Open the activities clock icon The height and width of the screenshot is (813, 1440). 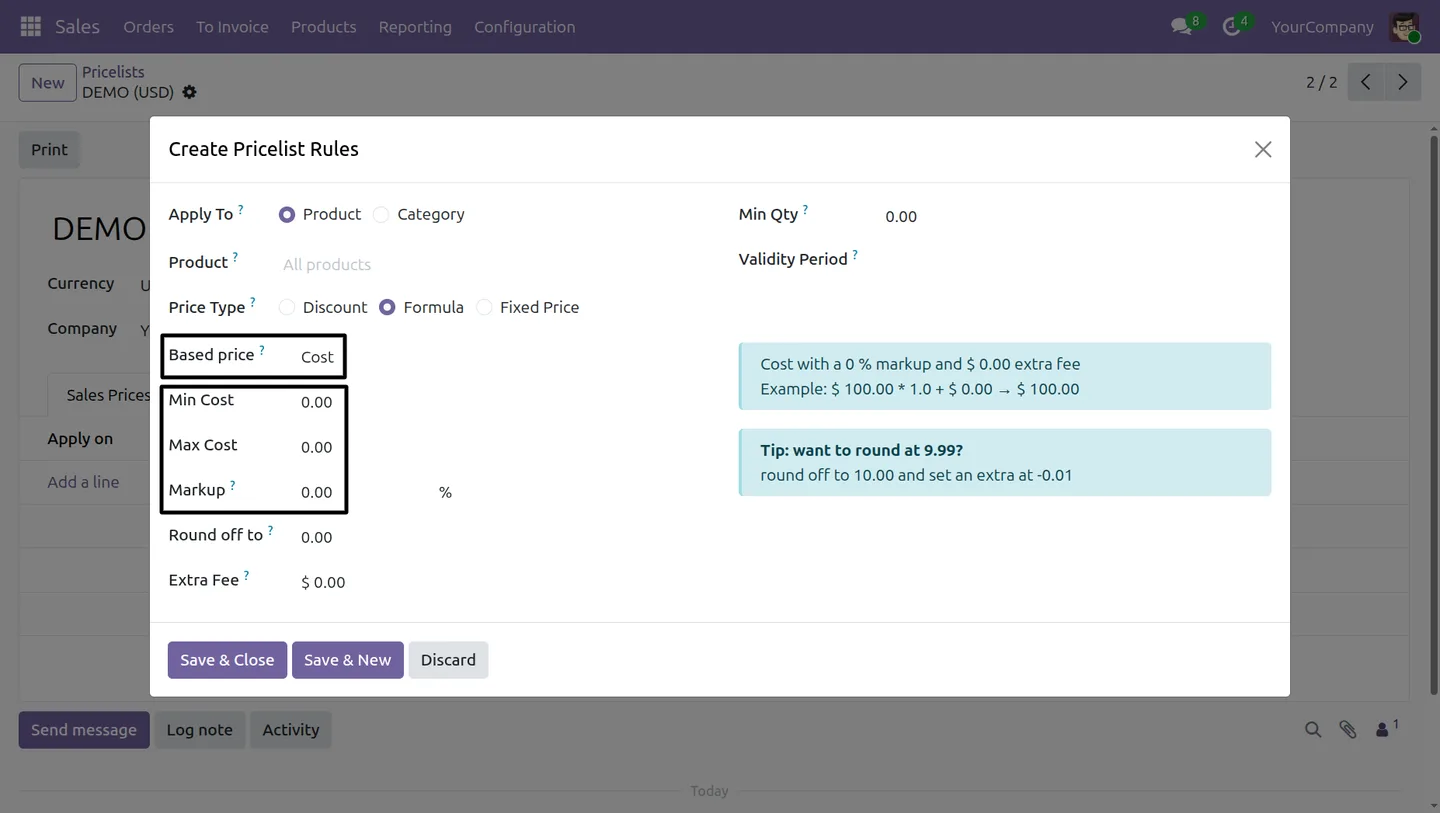click(x=1232, y=27)
